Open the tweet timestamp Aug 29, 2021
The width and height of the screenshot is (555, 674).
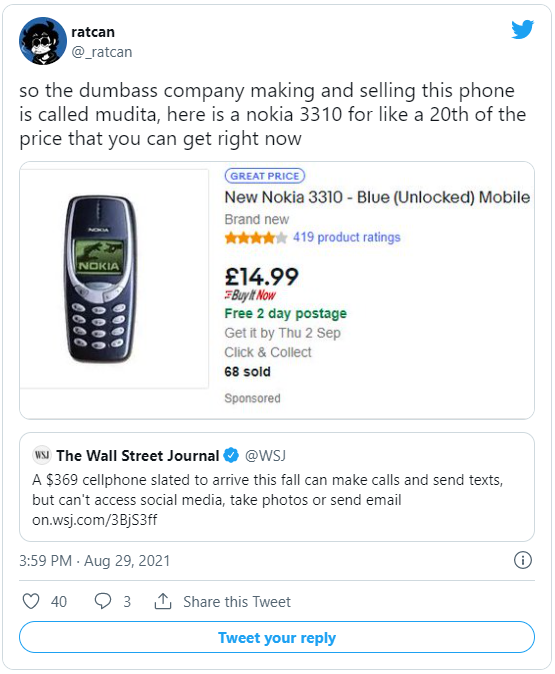coord(95,561)
